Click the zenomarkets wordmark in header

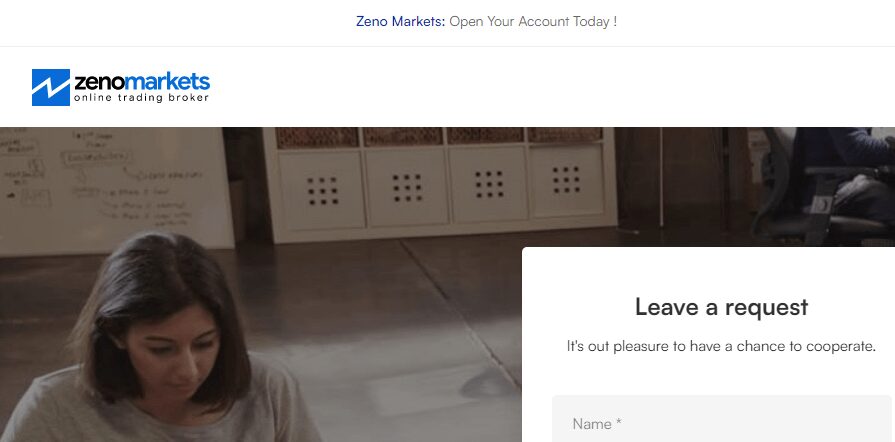[x=142, y=82]
